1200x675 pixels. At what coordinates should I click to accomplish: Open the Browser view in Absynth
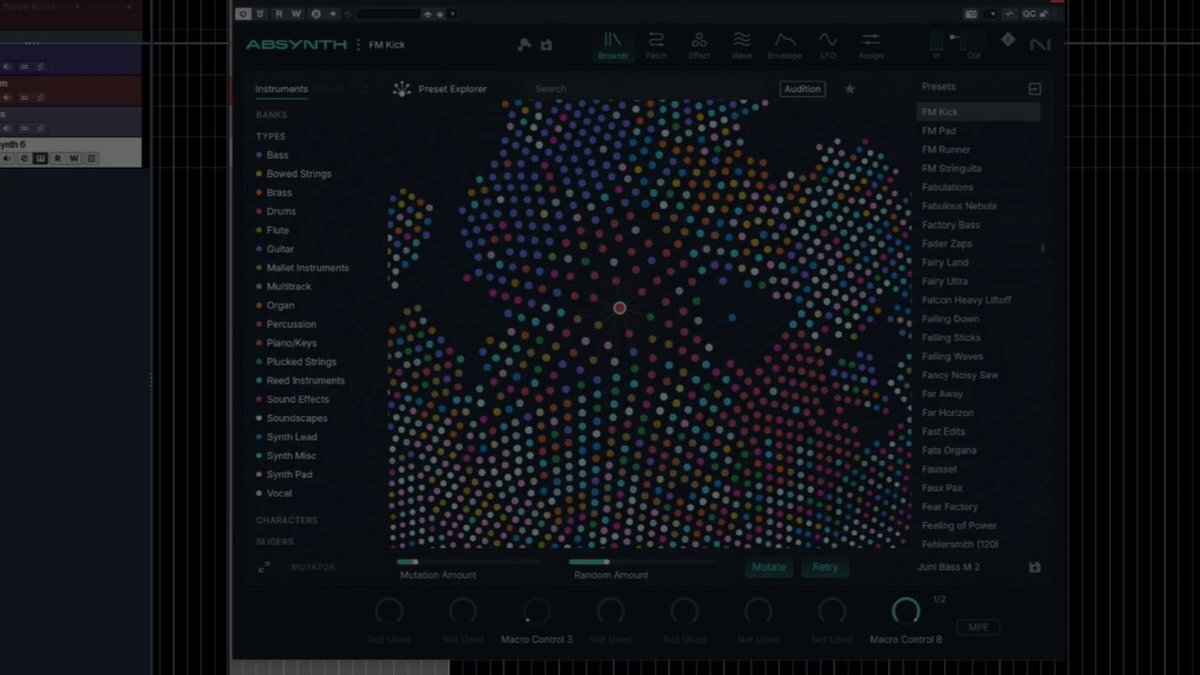click(613, 45)
